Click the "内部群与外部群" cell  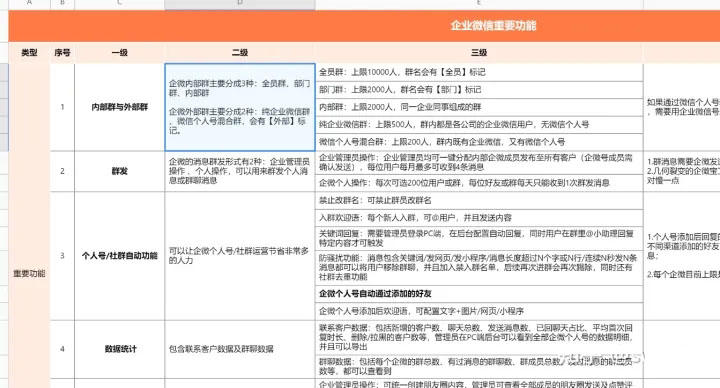(119, 107)
